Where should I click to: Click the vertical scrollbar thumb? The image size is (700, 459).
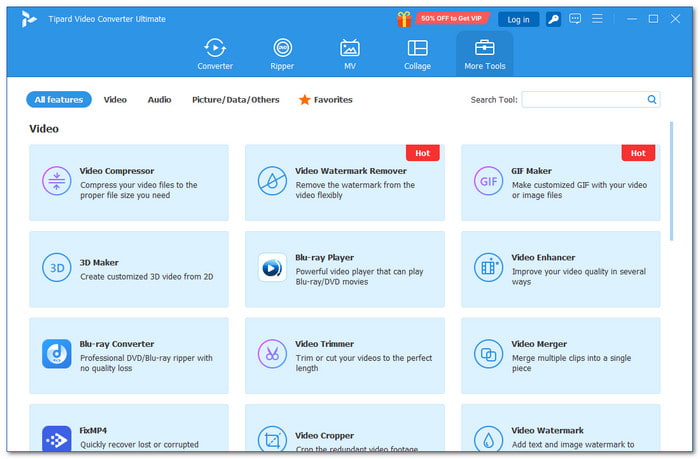(671, 181)
